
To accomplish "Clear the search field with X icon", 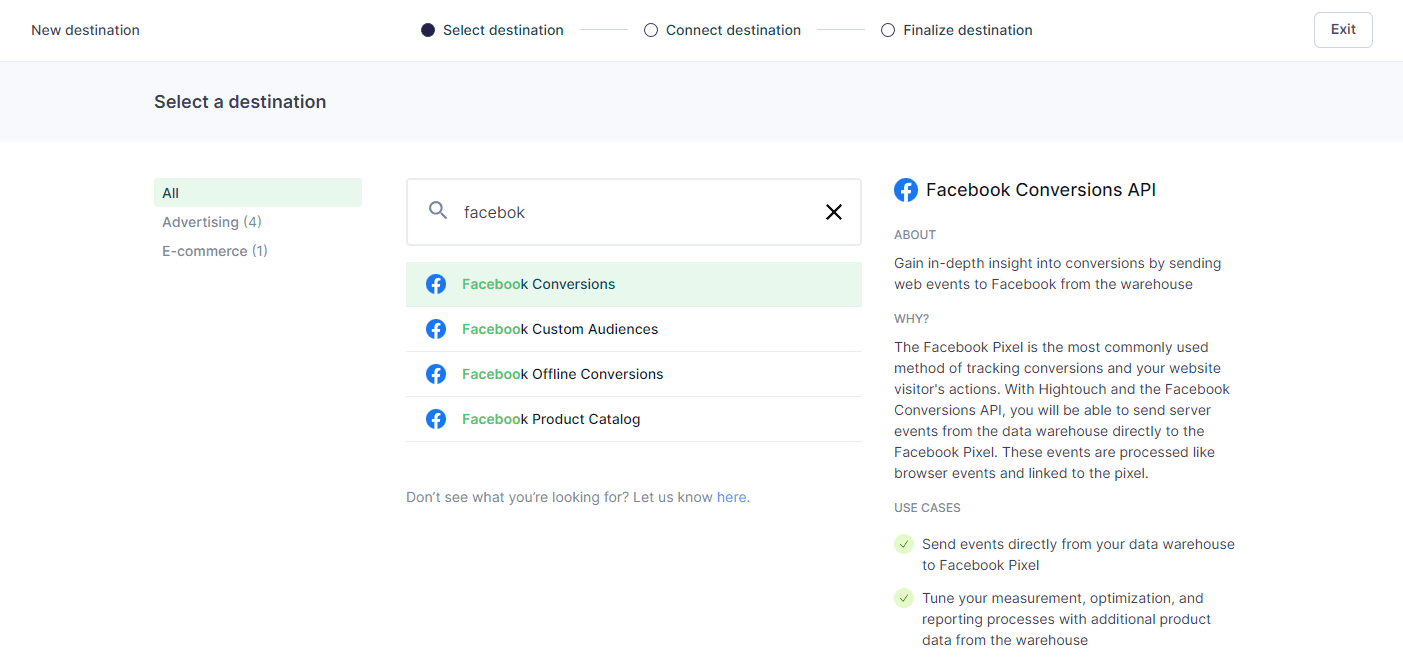I will tap(833, 212).
